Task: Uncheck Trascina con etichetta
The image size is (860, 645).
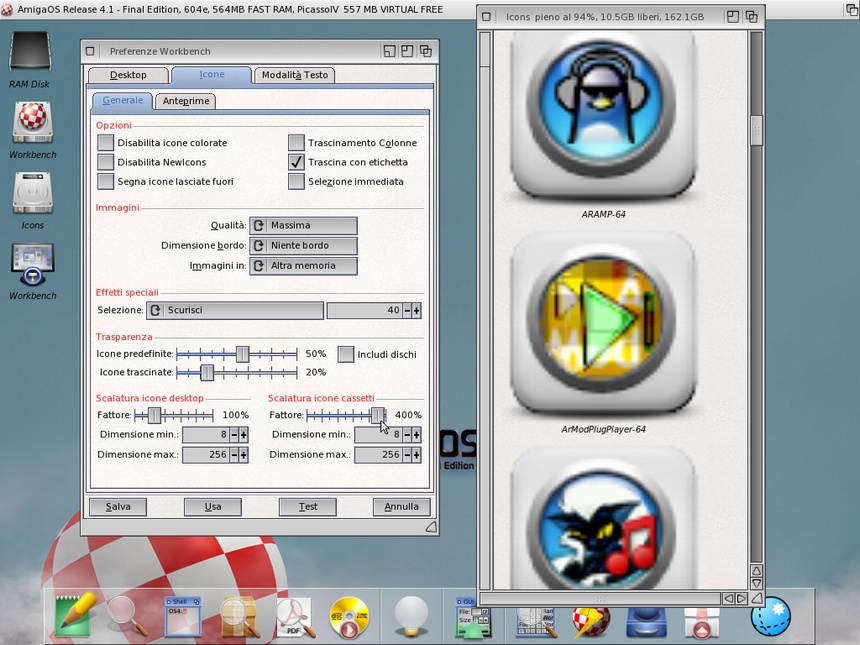Action: point(296,162)
